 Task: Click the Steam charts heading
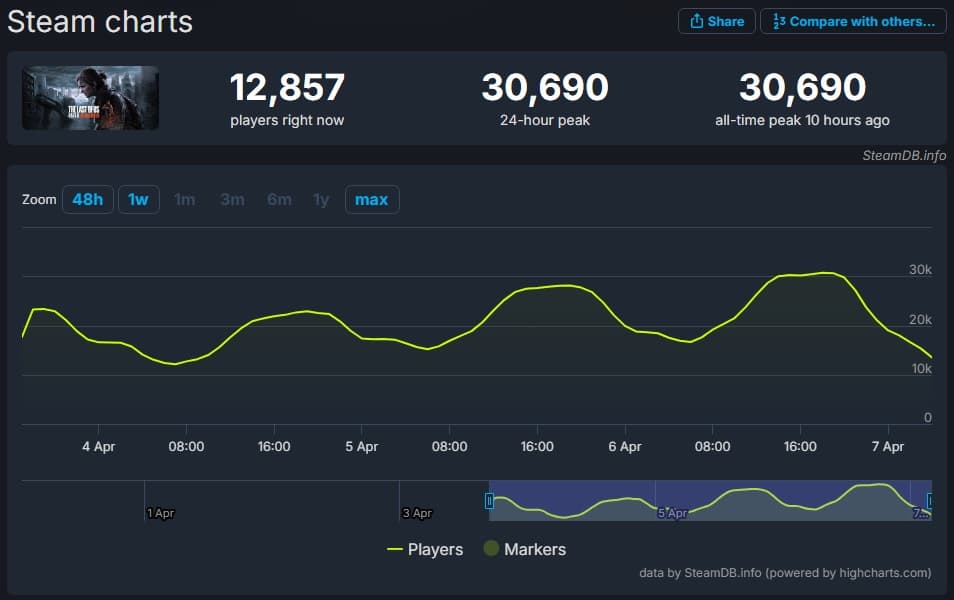point(100,22)
